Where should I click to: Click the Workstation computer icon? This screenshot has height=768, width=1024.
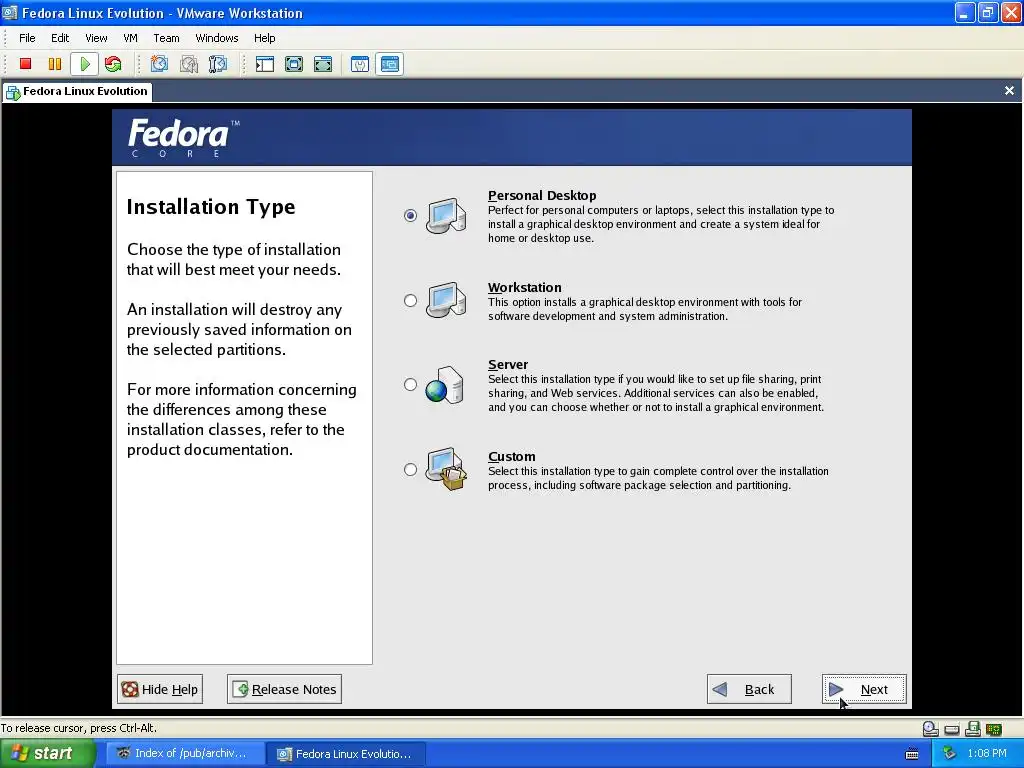click(446, 300)
